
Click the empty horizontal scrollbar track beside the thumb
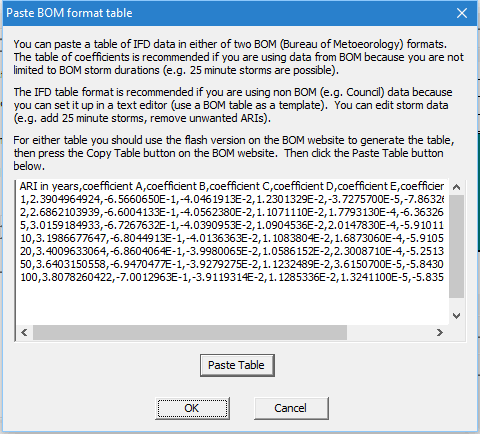pos(389,332)
